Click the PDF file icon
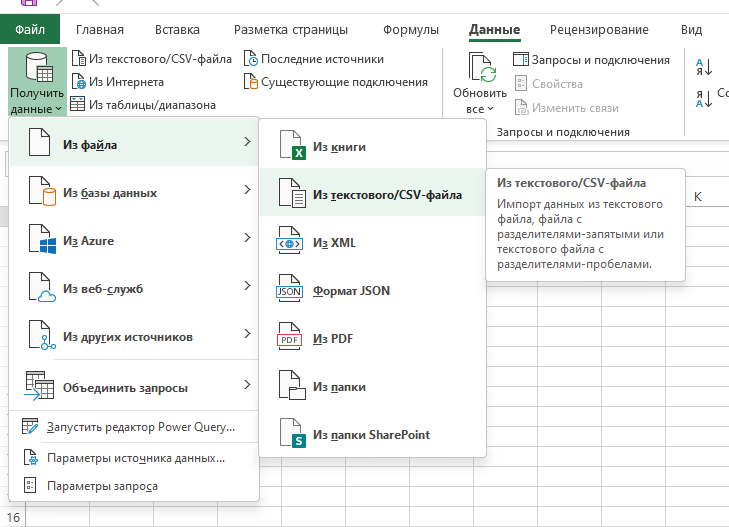The height and width of the screenshot is (527, 729). point(289,336)
